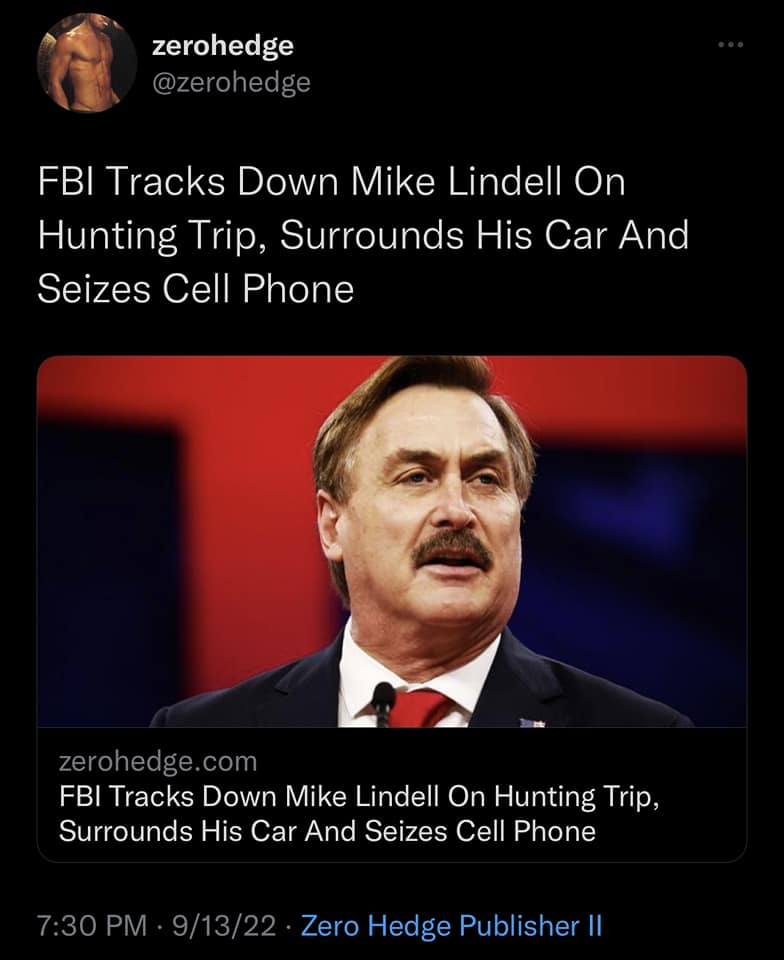The image size is (784, 960).
Task: Click "Seizes Cell Phone" on tweet's last line
Action: pyautogui.click(x=196, y=290)
